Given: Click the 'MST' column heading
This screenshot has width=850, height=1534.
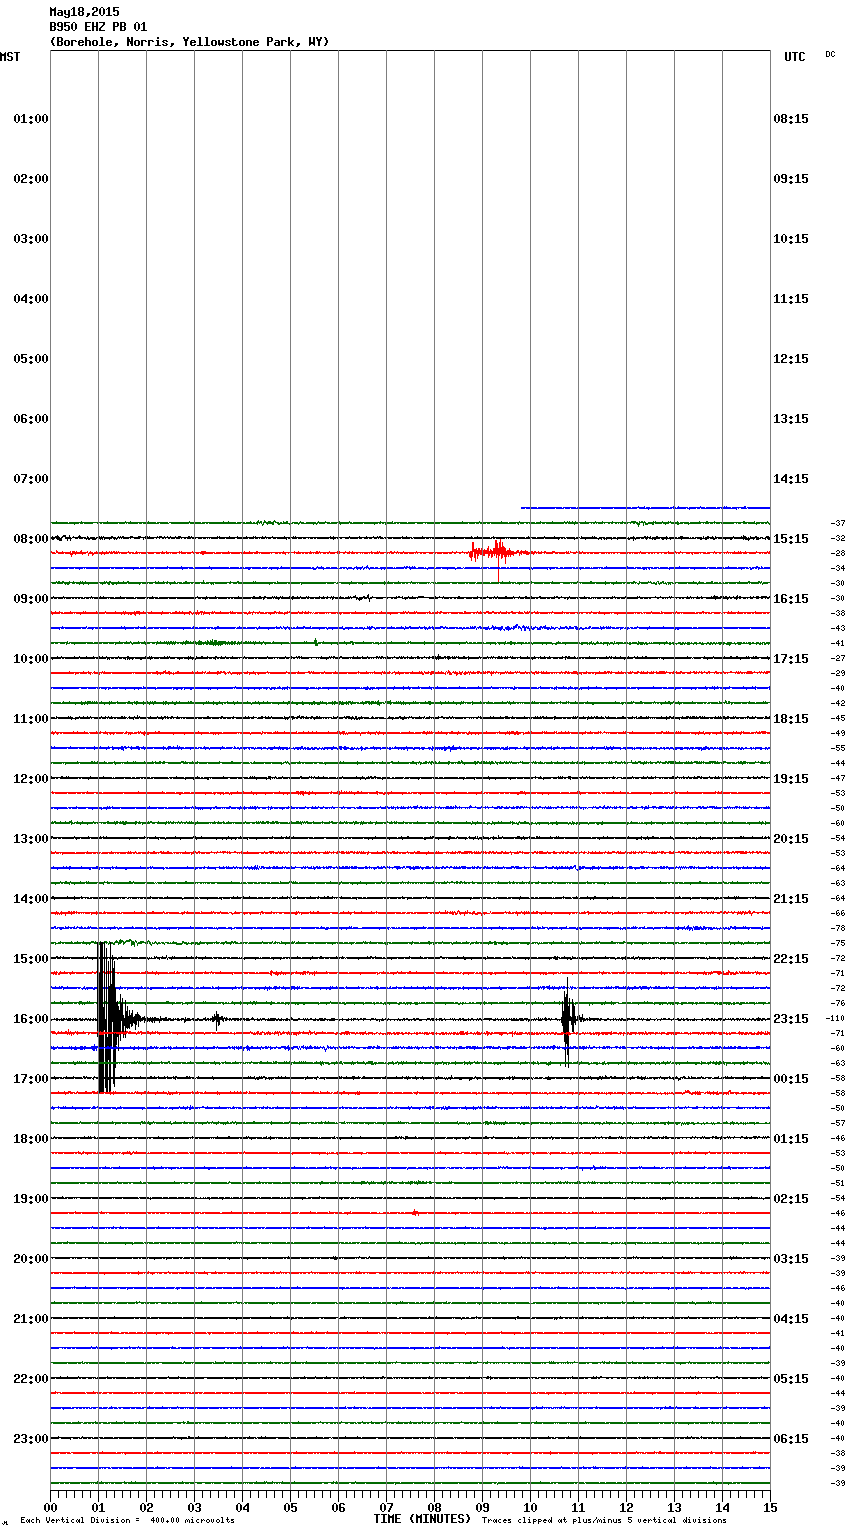Looking at the screenshot, I should tap(10, 57).
